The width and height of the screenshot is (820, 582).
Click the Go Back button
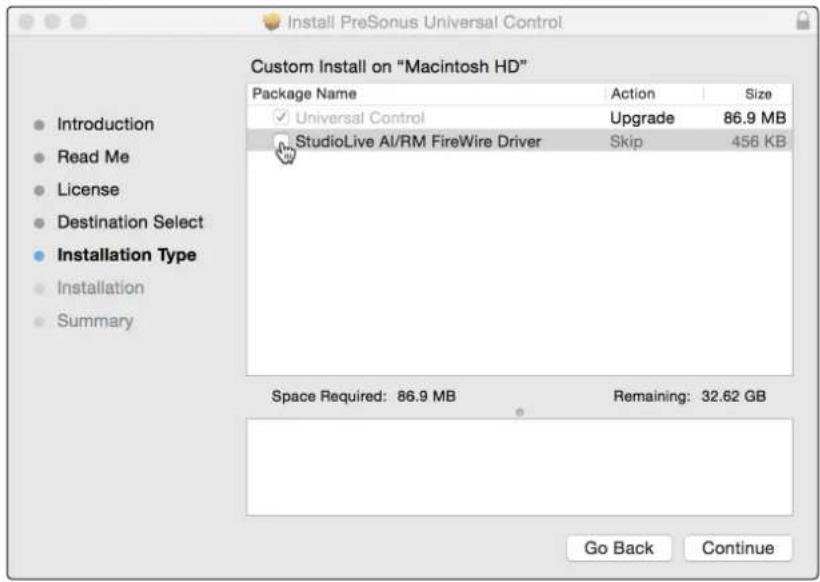(619, 547)
